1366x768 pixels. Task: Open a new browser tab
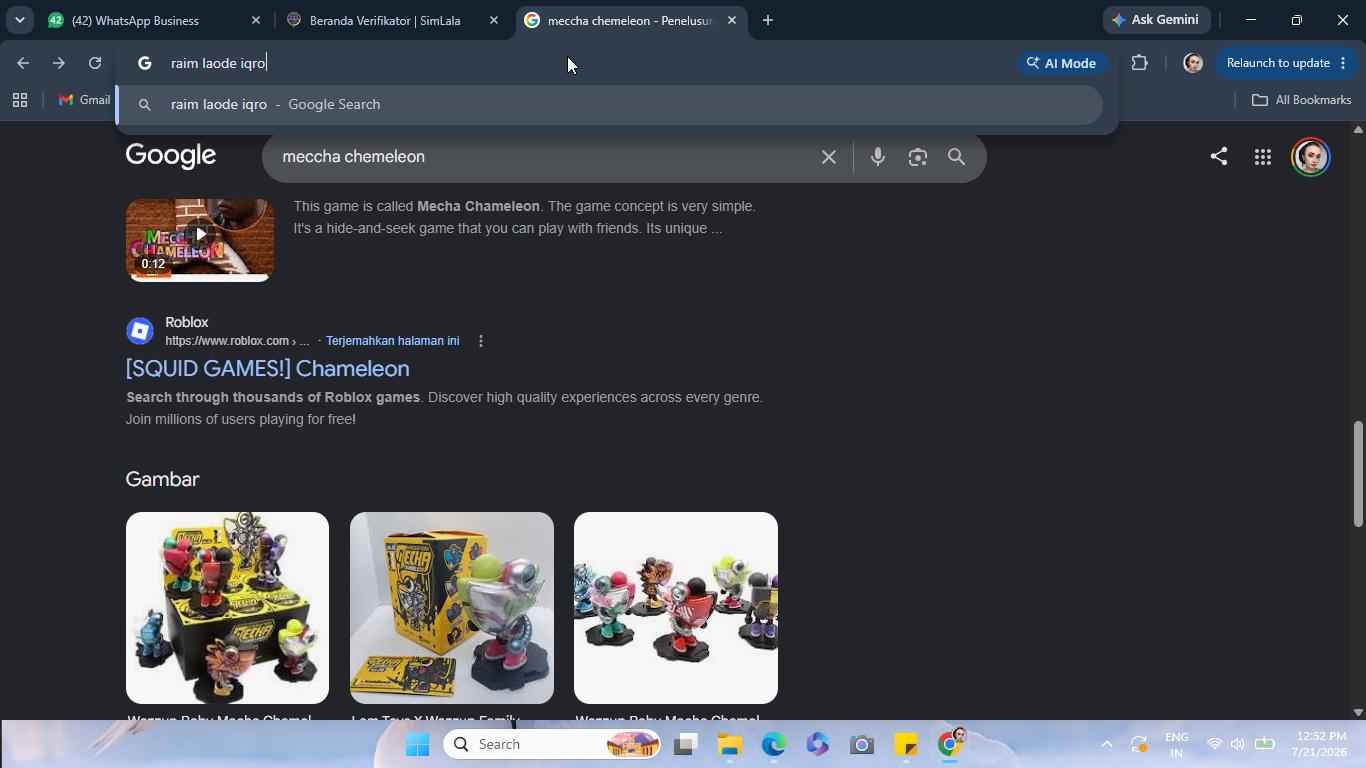768,20
